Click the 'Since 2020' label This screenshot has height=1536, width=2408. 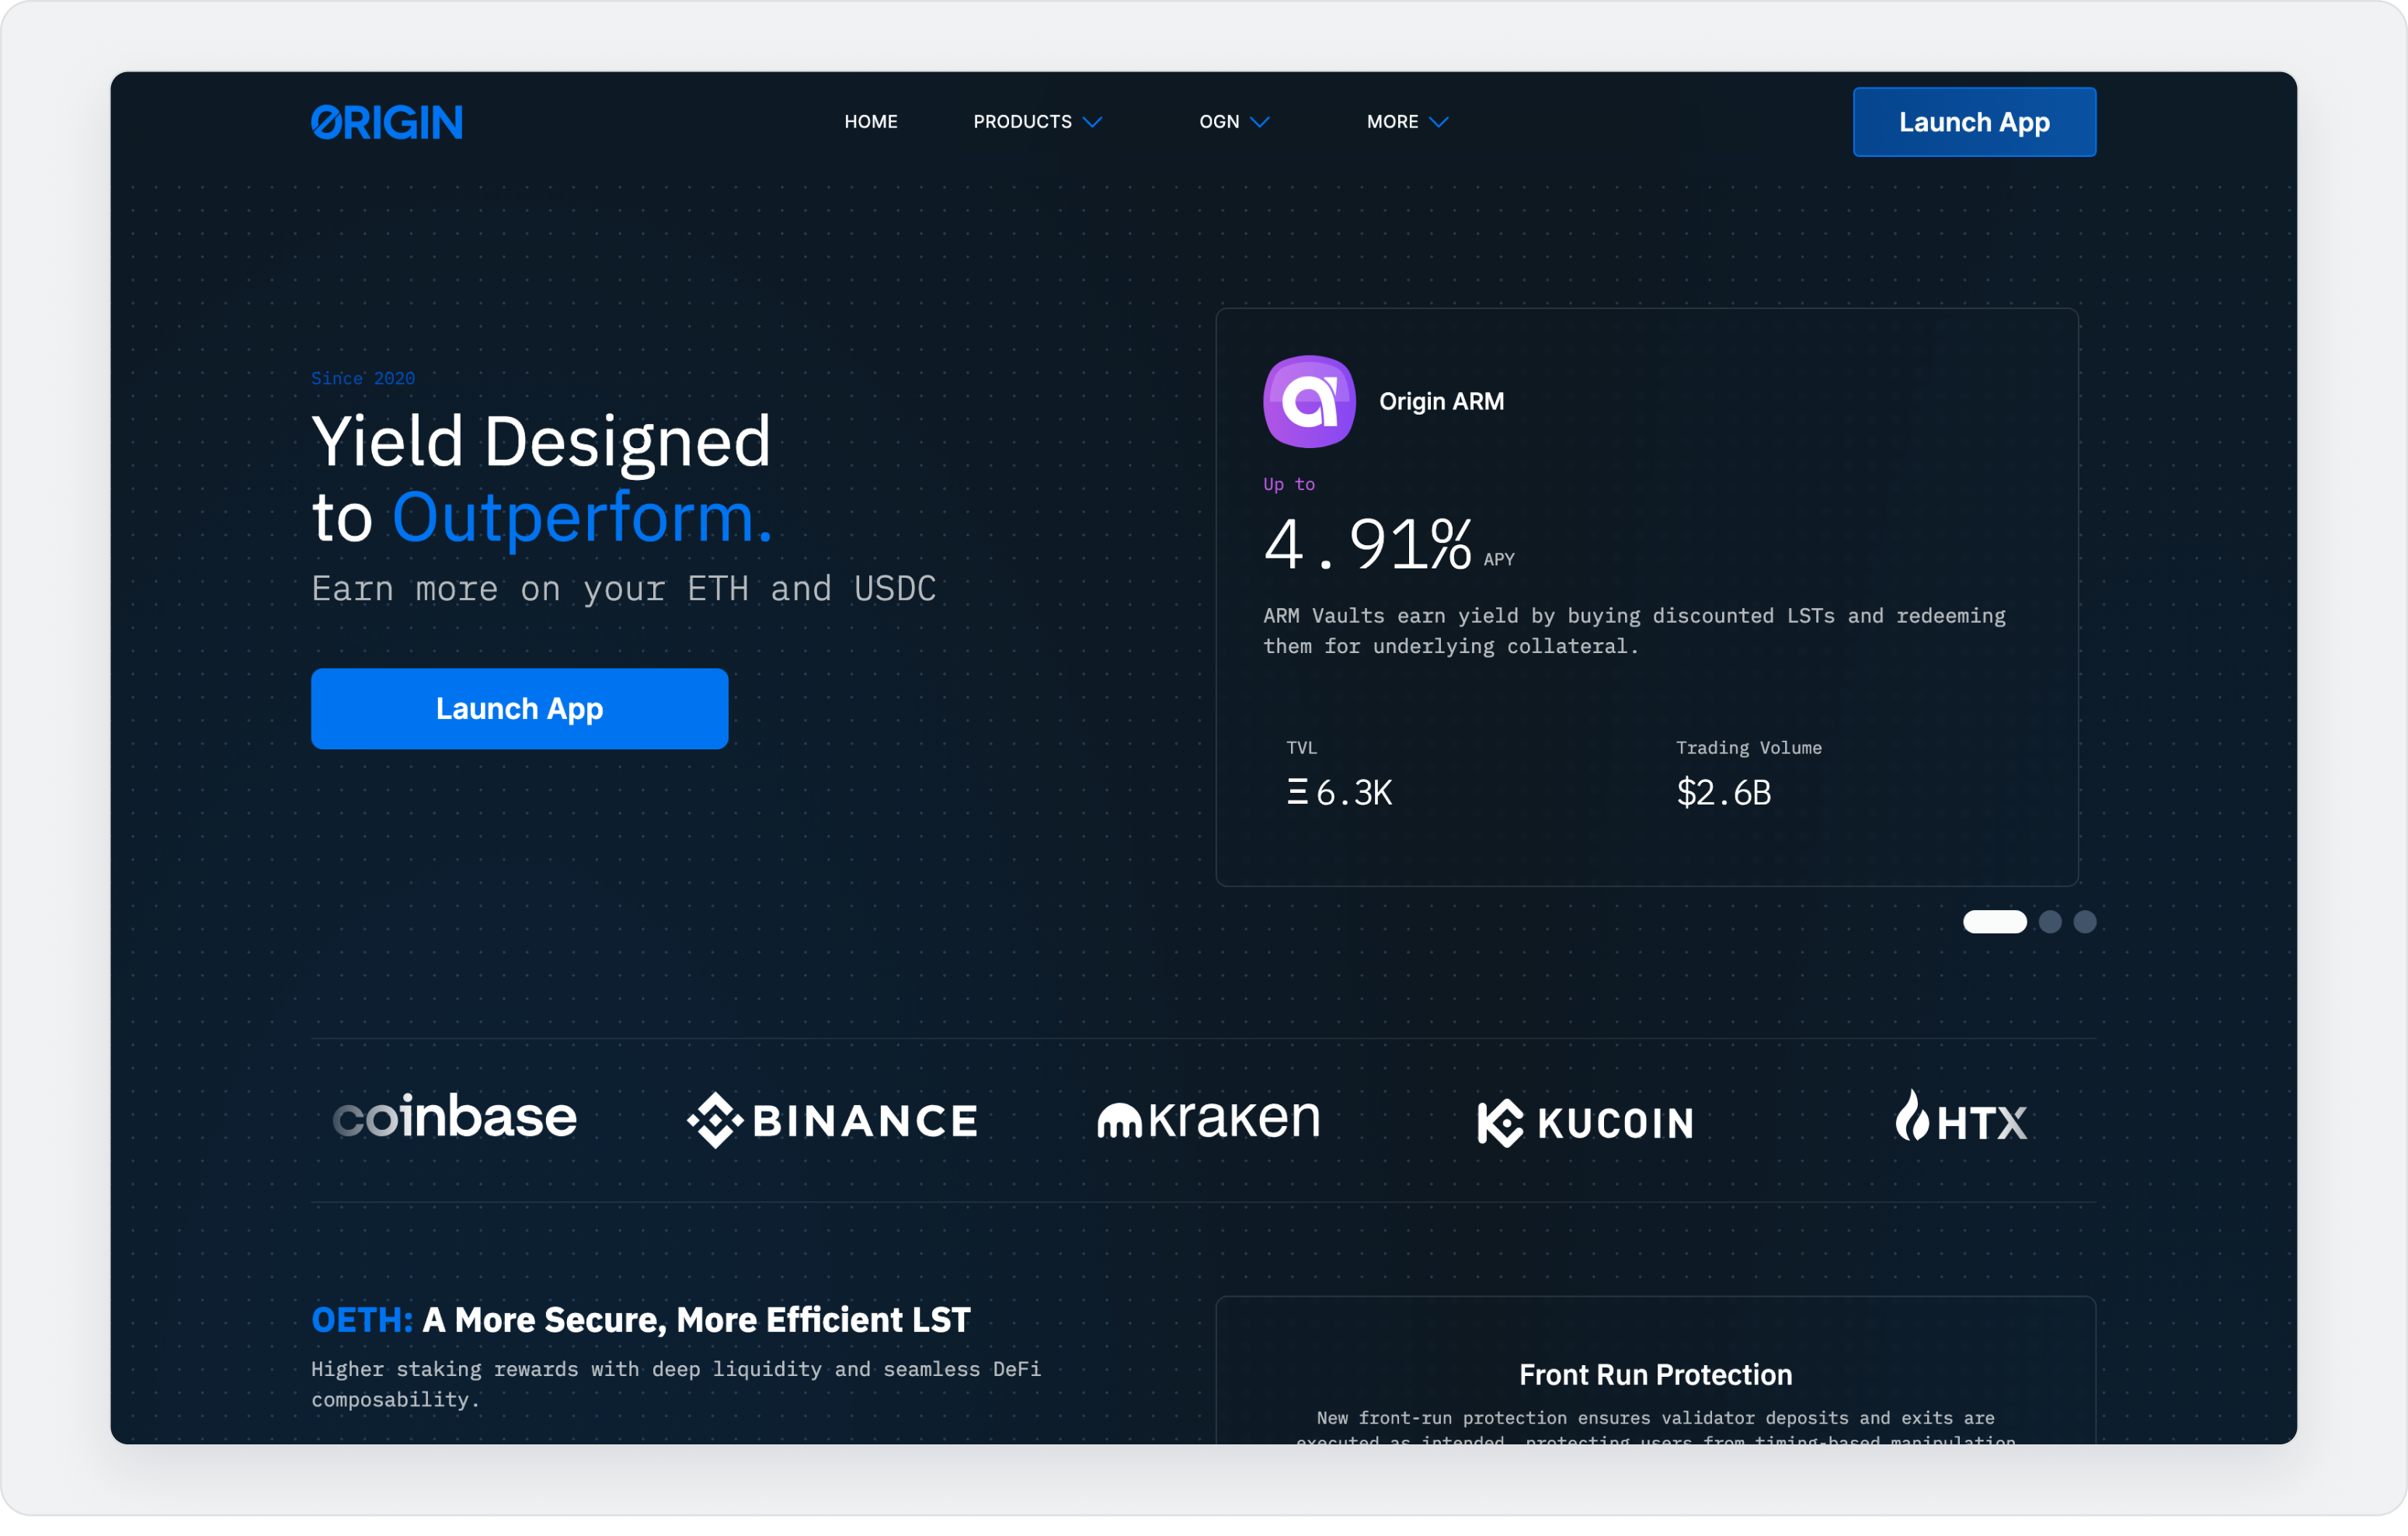tap(363, 378)
